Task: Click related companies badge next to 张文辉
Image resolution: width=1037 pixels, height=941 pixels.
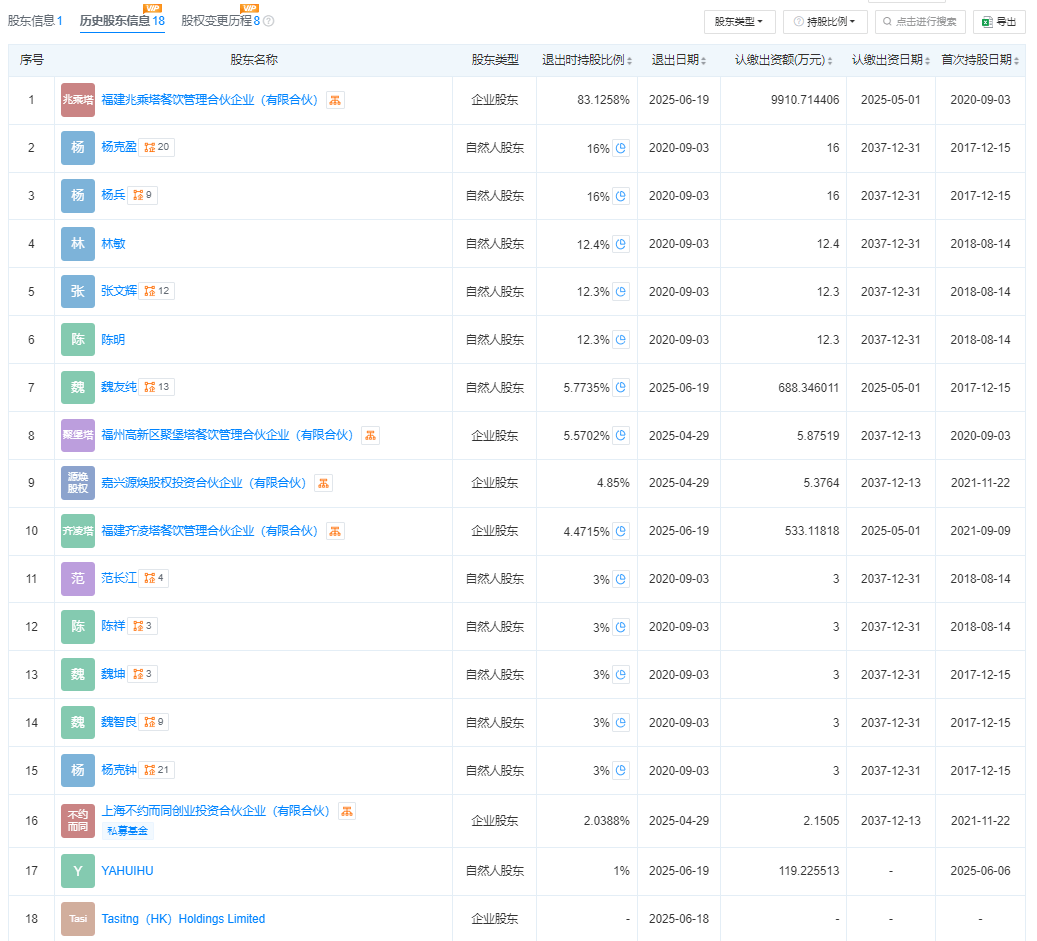Action: coord(157,291)
